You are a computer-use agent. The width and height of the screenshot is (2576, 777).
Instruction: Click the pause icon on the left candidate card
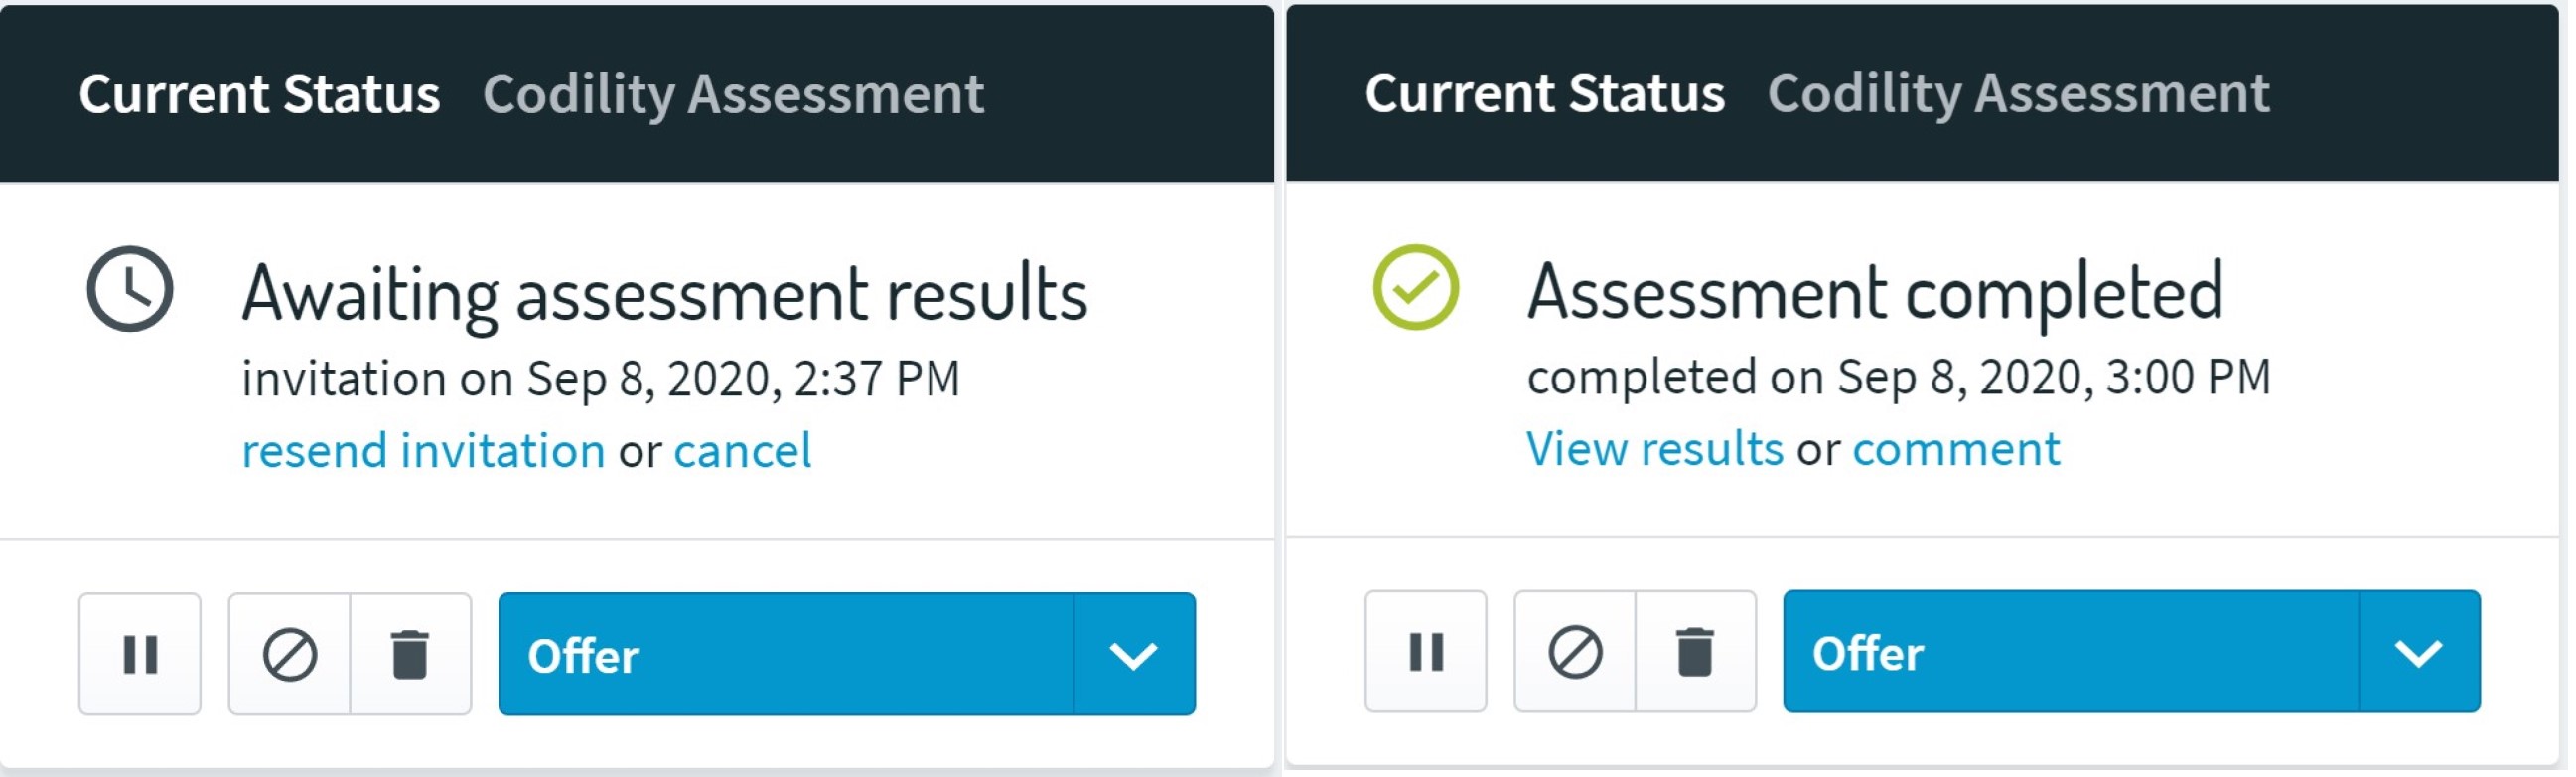pyautogui.click(x=140, y=654)
